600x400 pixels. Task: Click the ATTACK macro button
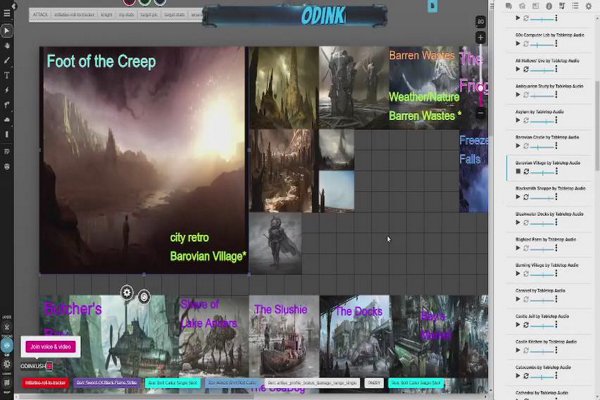(40, 15)
